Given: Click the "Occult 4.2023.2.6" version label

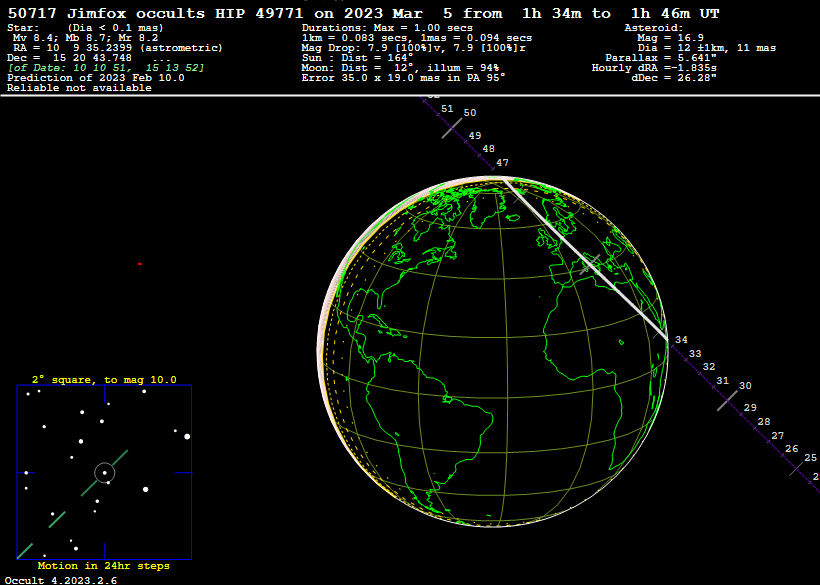Looking at the screenshot, I should click(x=61, y=580).
